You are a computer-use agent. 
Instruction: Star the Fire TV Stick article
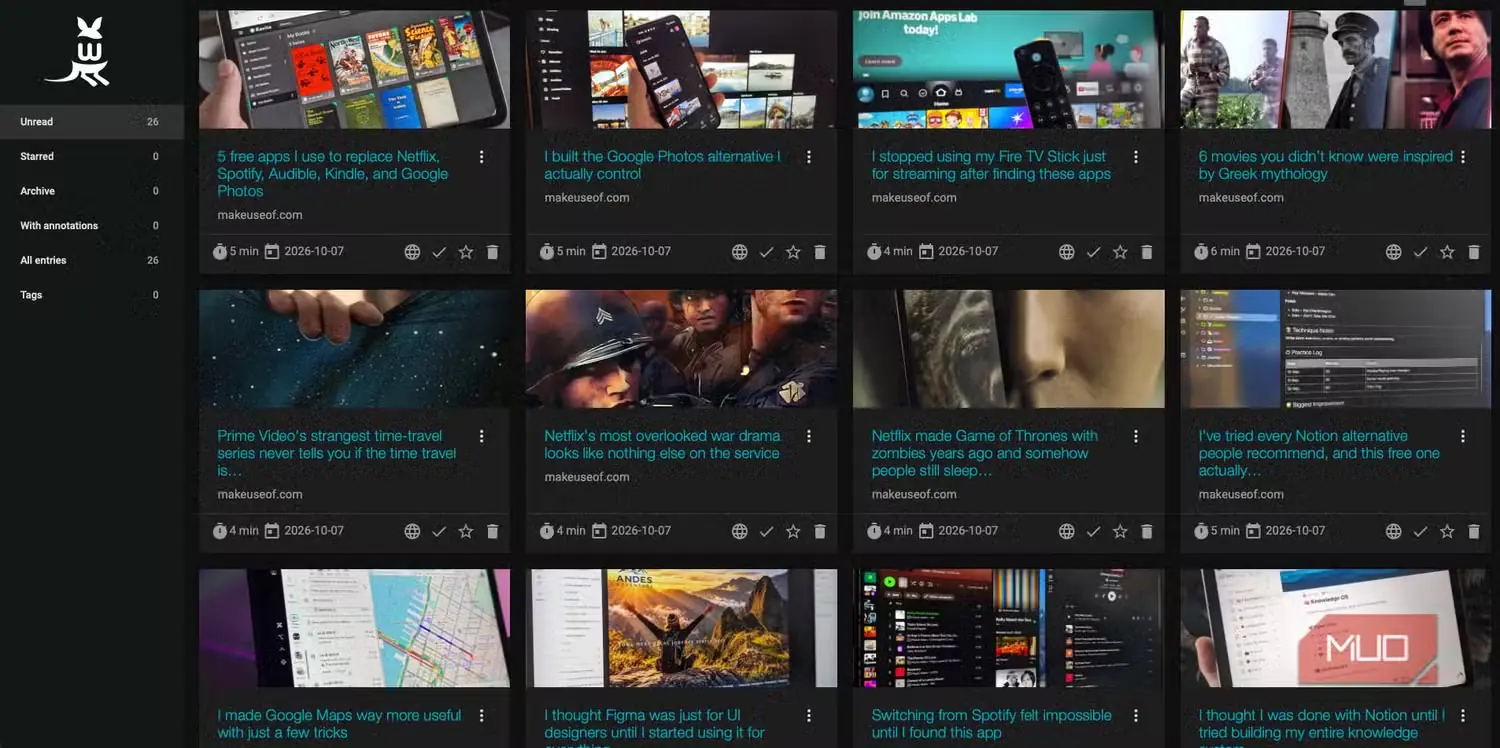click(1120, 252)
